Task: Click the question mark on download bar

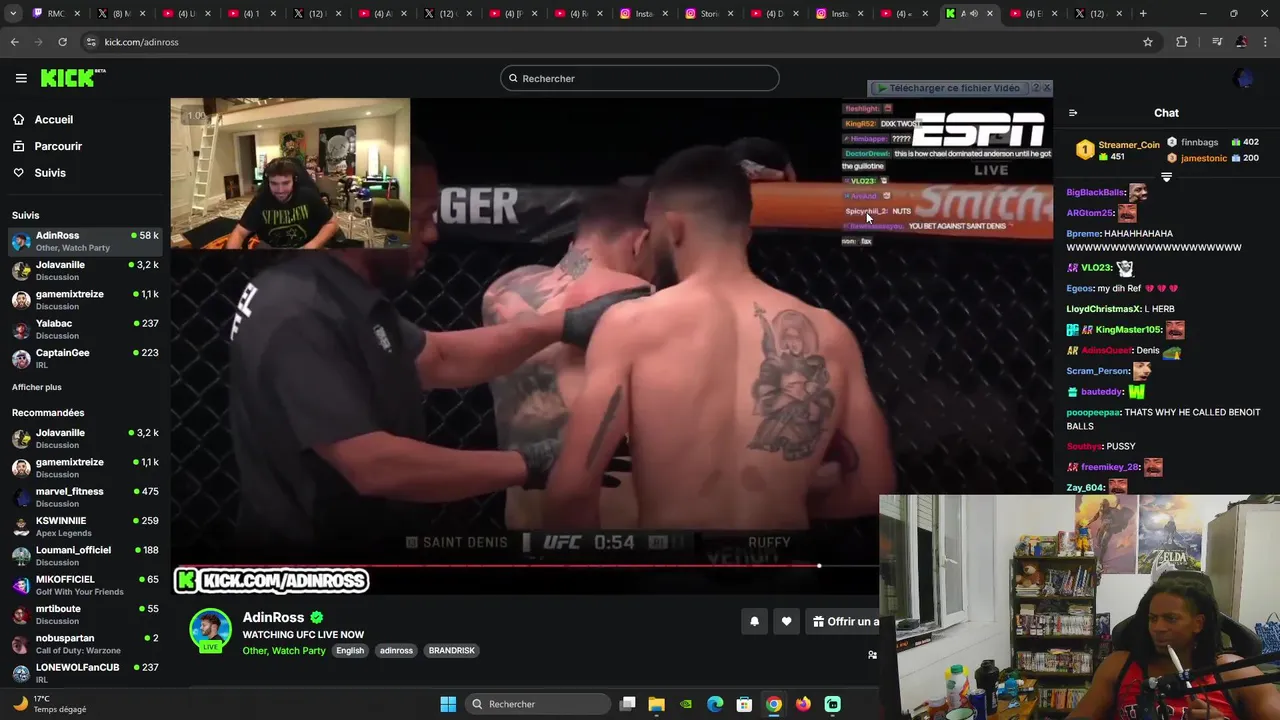Action: [1035, 88]
